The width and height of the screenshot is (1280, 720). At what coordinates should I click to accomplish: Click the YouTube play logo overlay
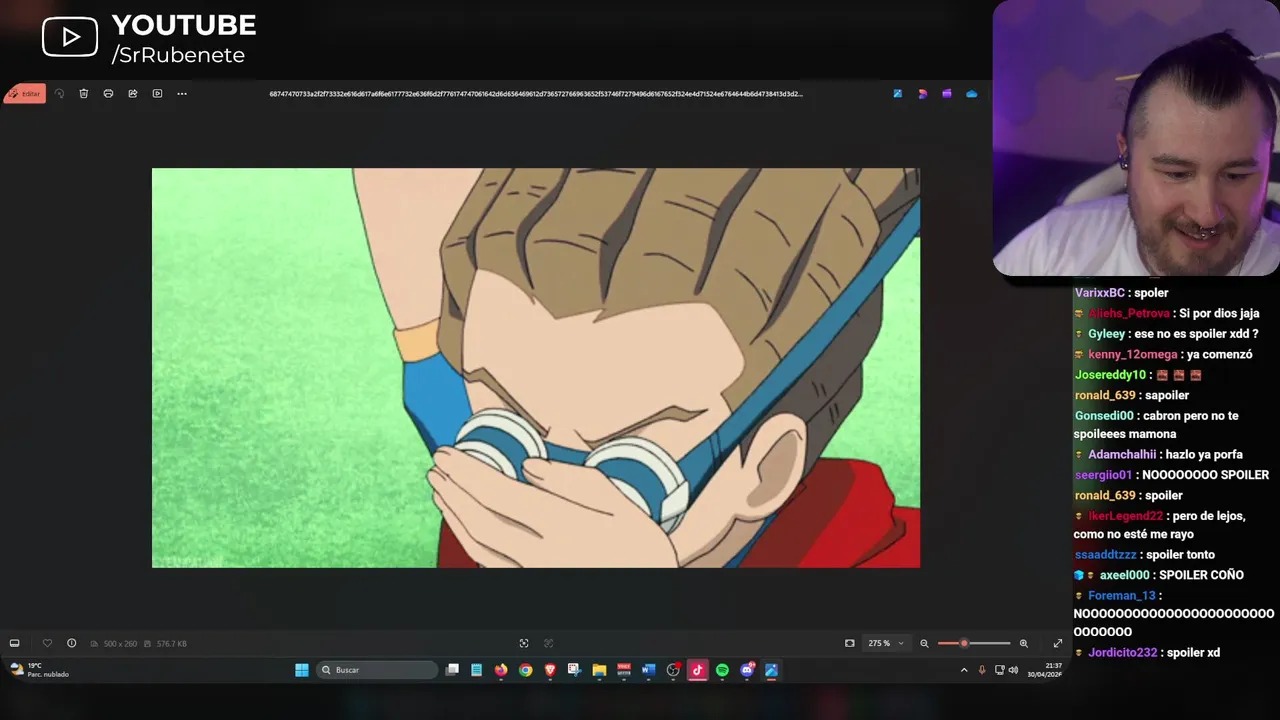click(x=70, y=38)
